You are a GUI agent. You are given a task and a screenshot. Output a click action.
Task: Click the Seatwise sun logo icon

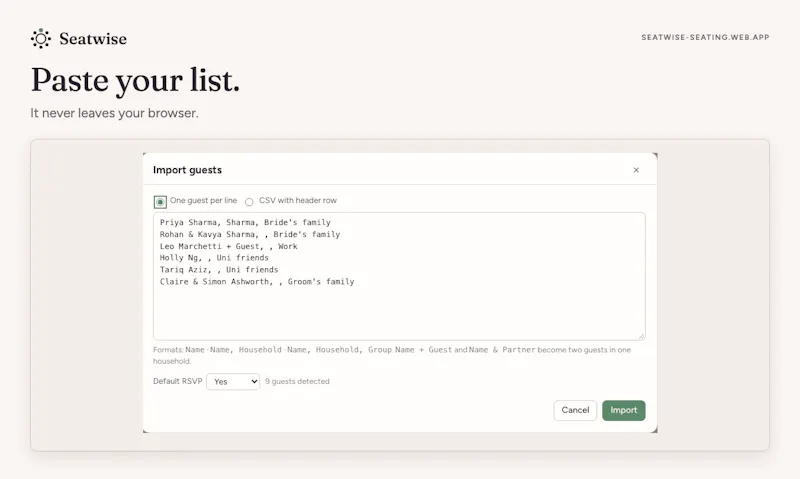coord(41,38)
